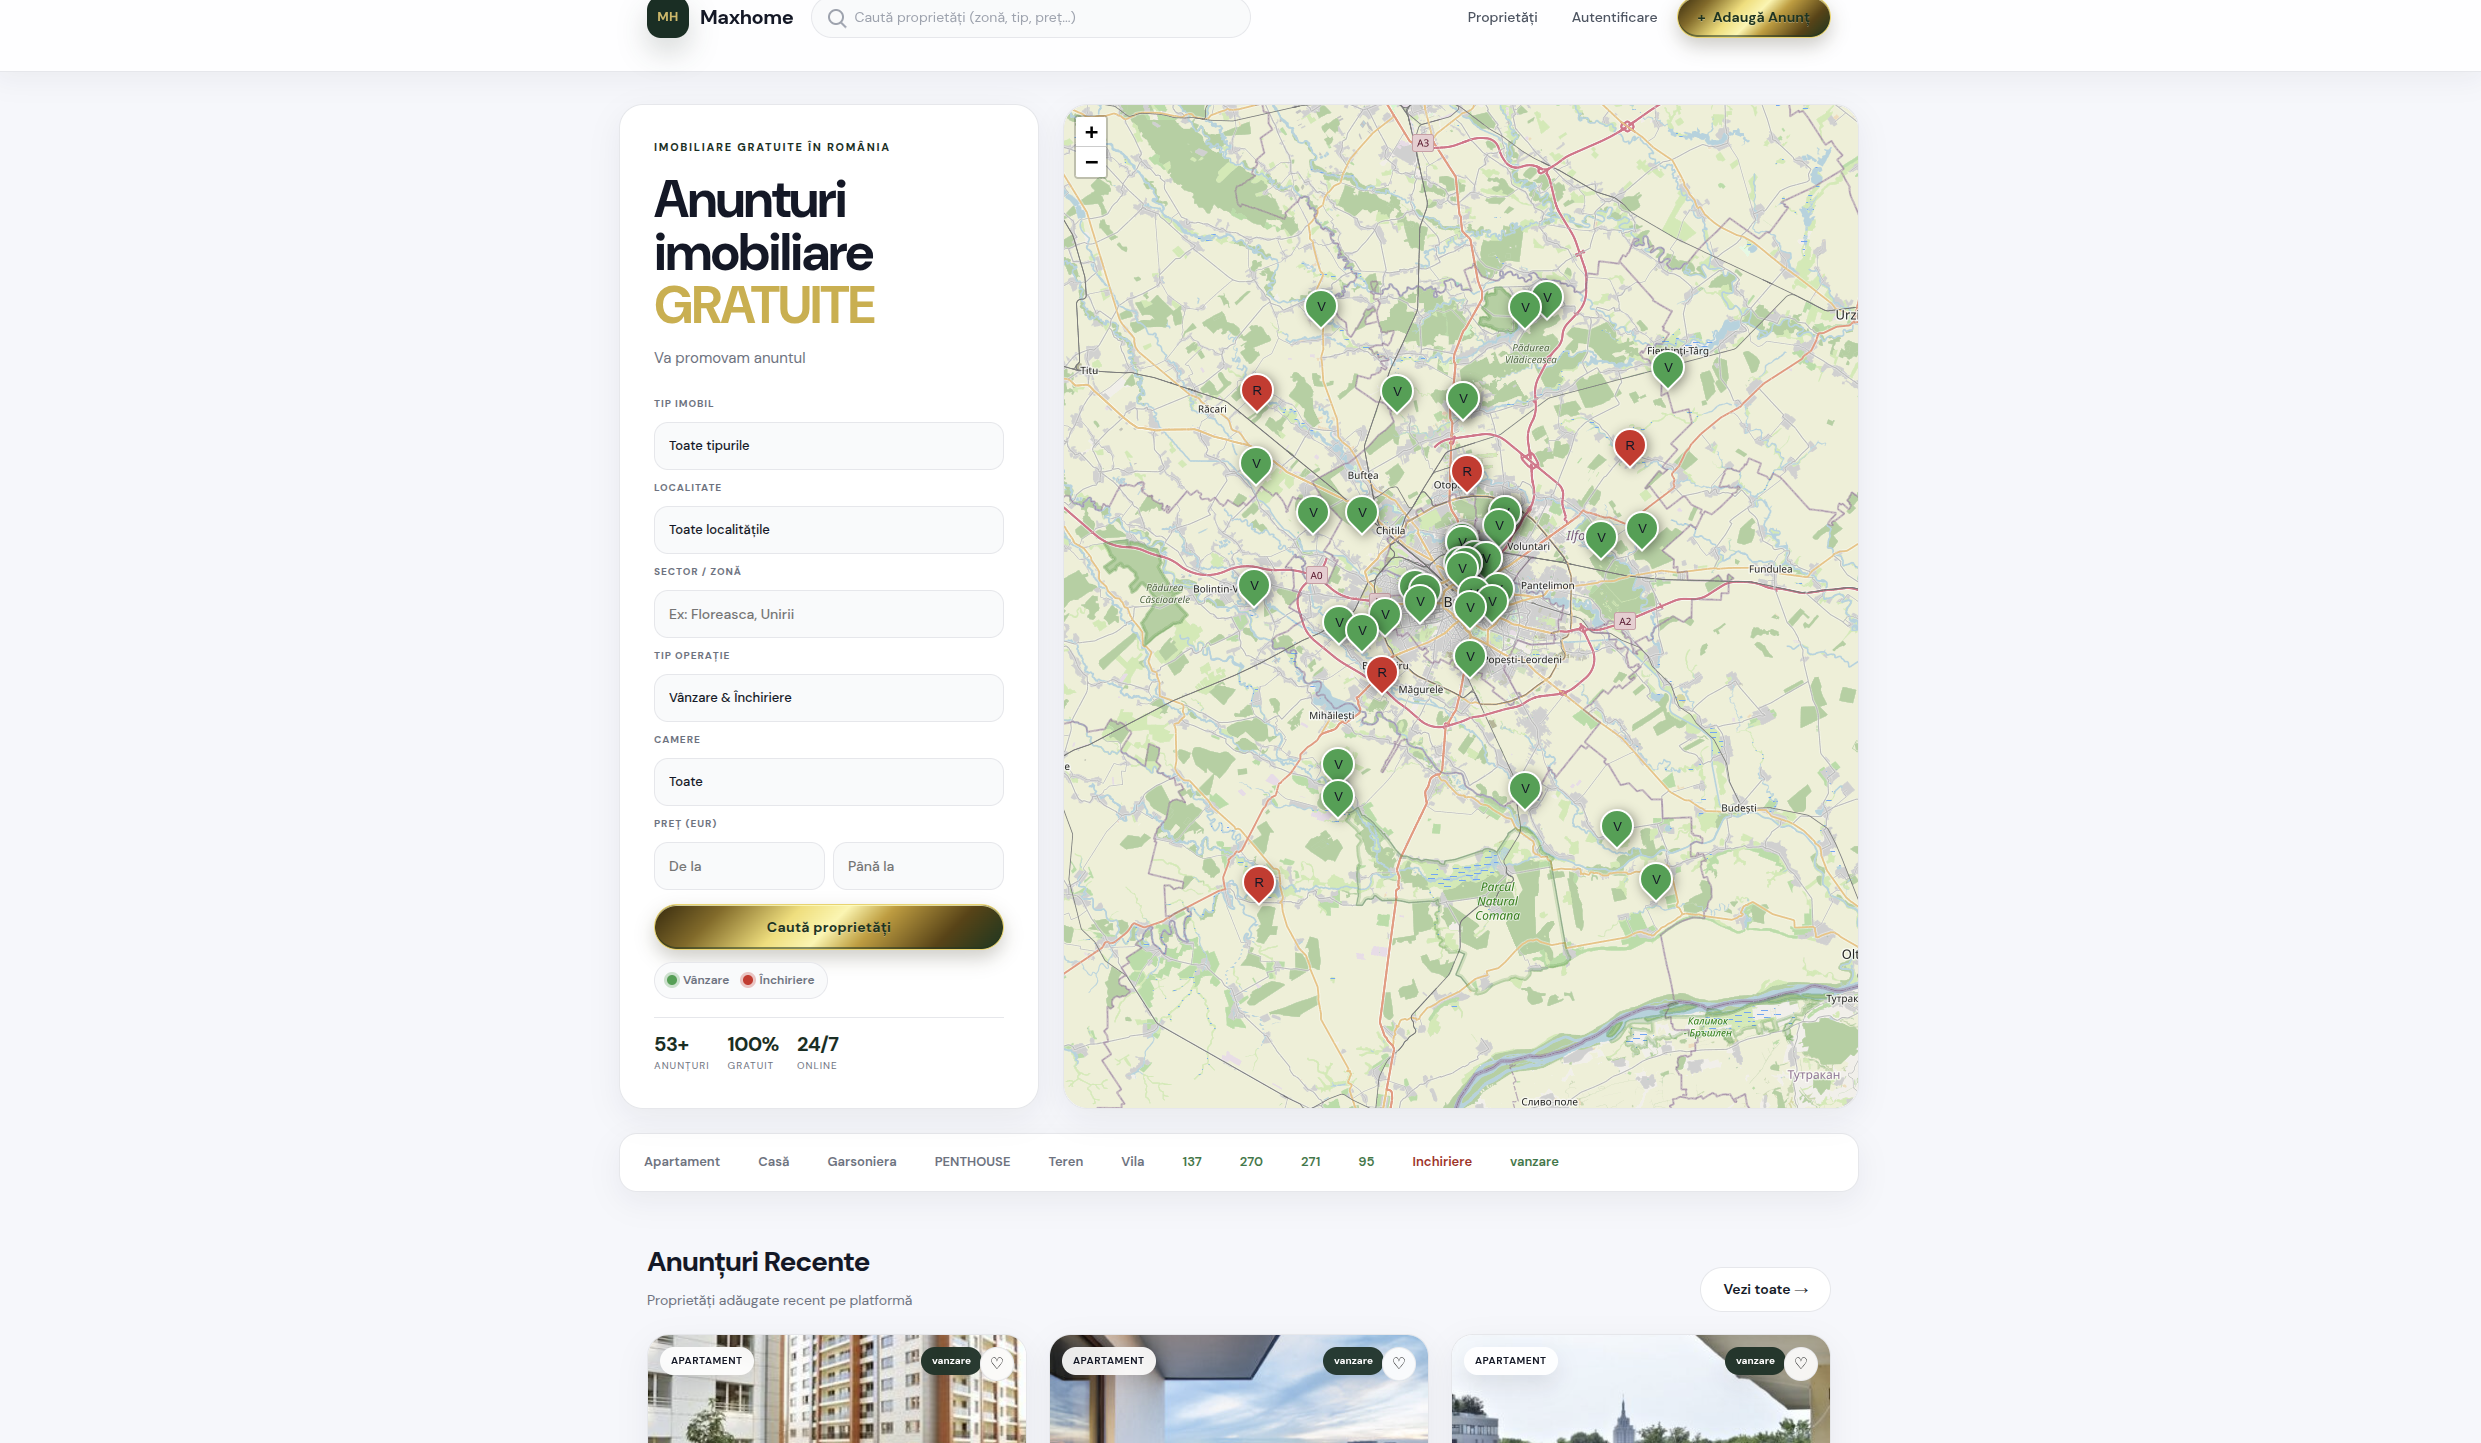Image resolution: width=2481 pixels, height=1443 pixels.
Task: Select the Garsoniera category tab
Action: 862,1162
